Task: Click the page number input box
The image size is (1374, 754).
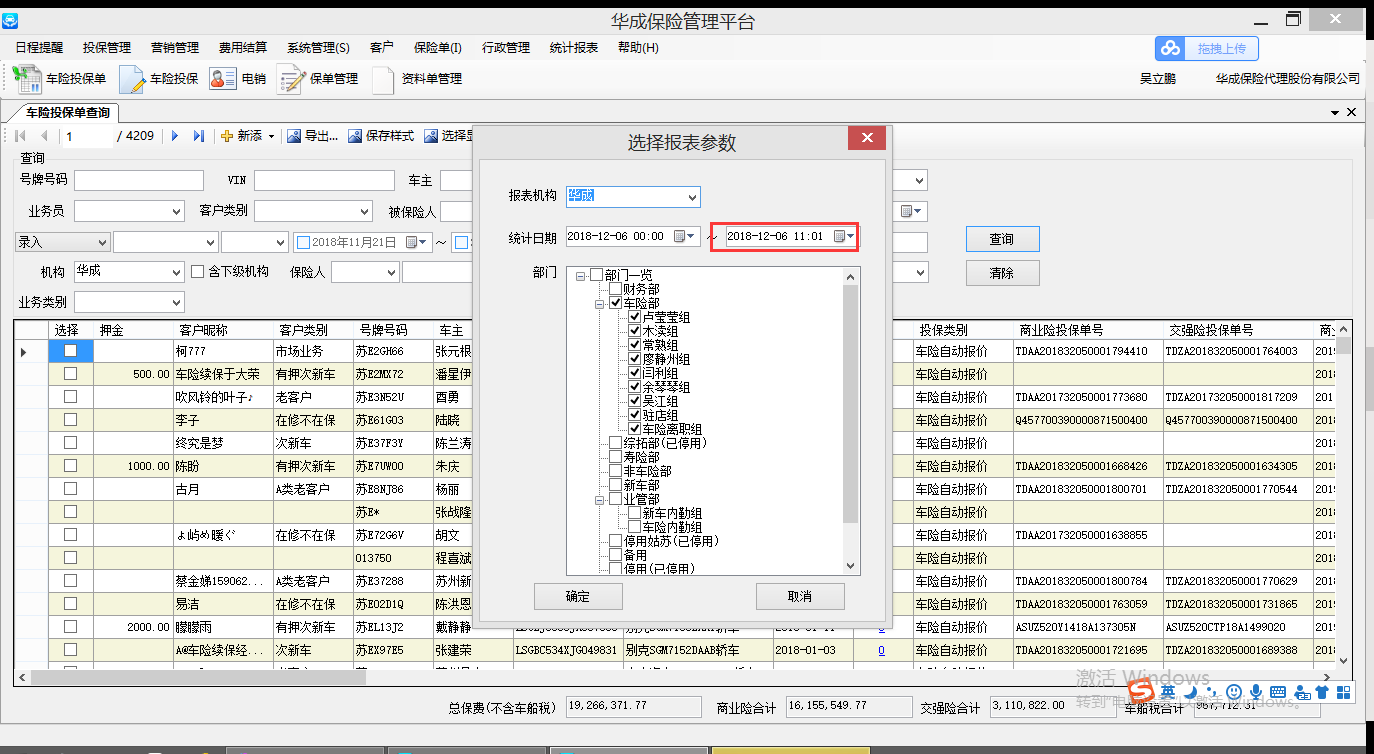Action: click(90, 136)
